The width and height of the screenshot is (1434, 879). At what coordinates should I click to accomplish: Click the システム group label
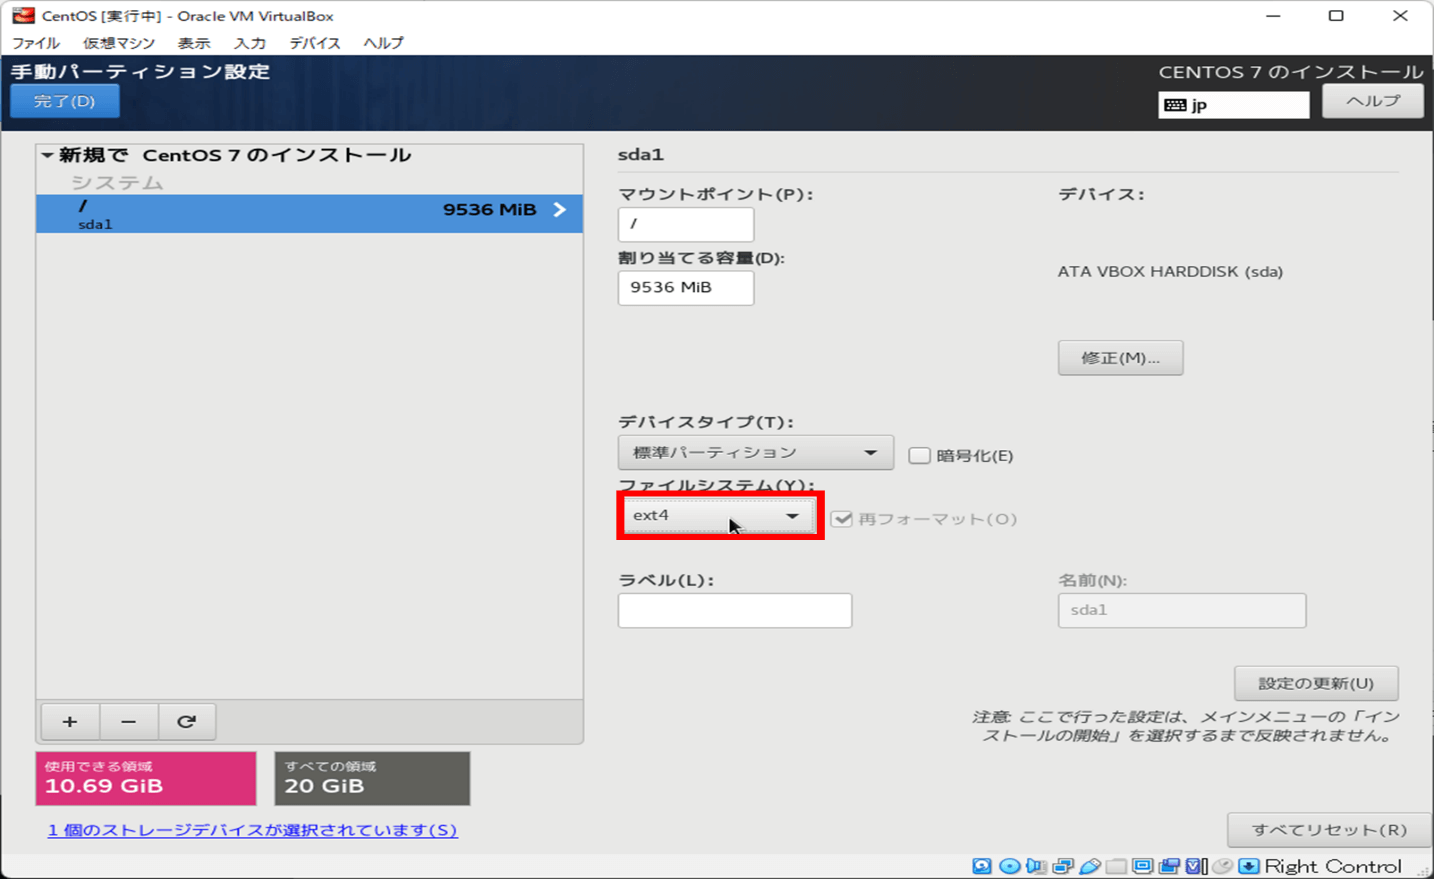(x=117, y=183)
